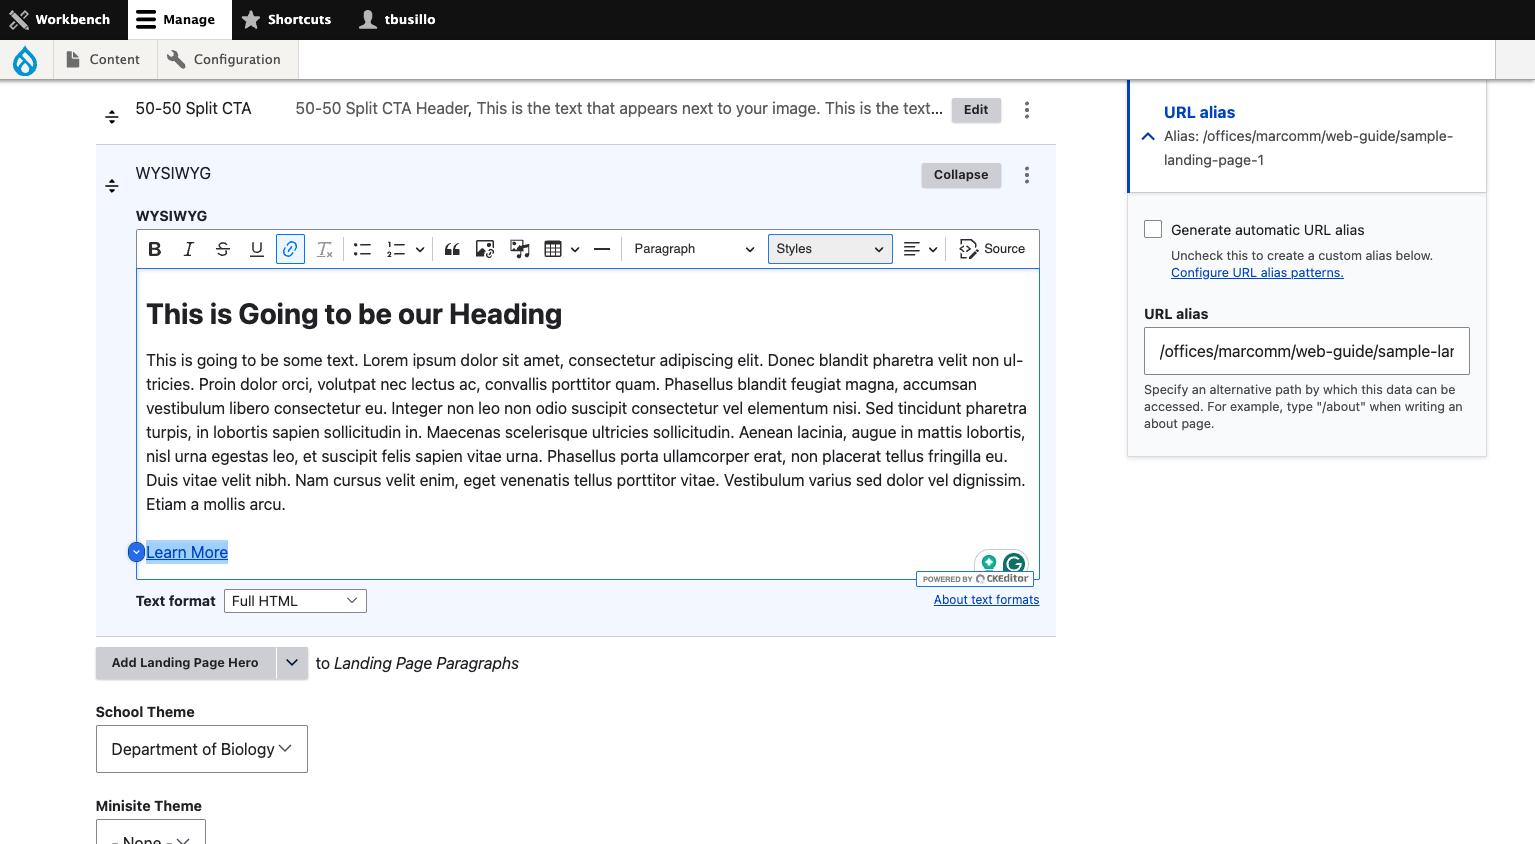The height and width of the screenshot is (844, 1535).
Task: Click Add Landing Page Hero button
Action: tap(185, 663)
